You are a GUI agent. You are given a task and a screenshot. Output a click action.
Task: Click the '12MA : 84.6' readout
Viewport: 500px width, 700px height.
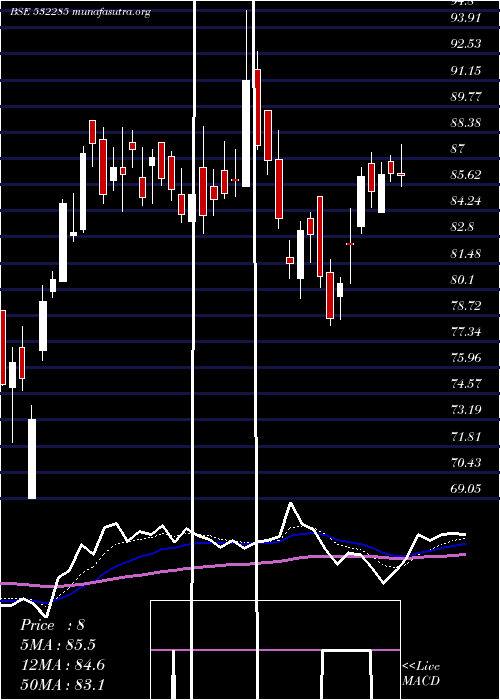(x=63, y=665)
